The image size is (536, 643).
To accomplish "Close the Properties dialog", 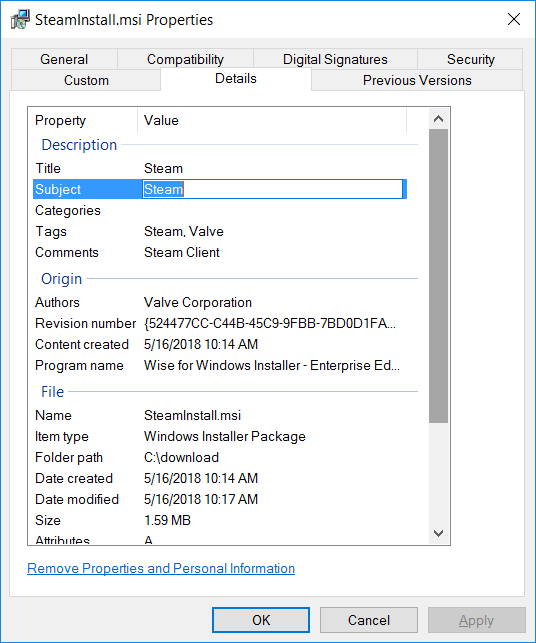I will (513, 19).
